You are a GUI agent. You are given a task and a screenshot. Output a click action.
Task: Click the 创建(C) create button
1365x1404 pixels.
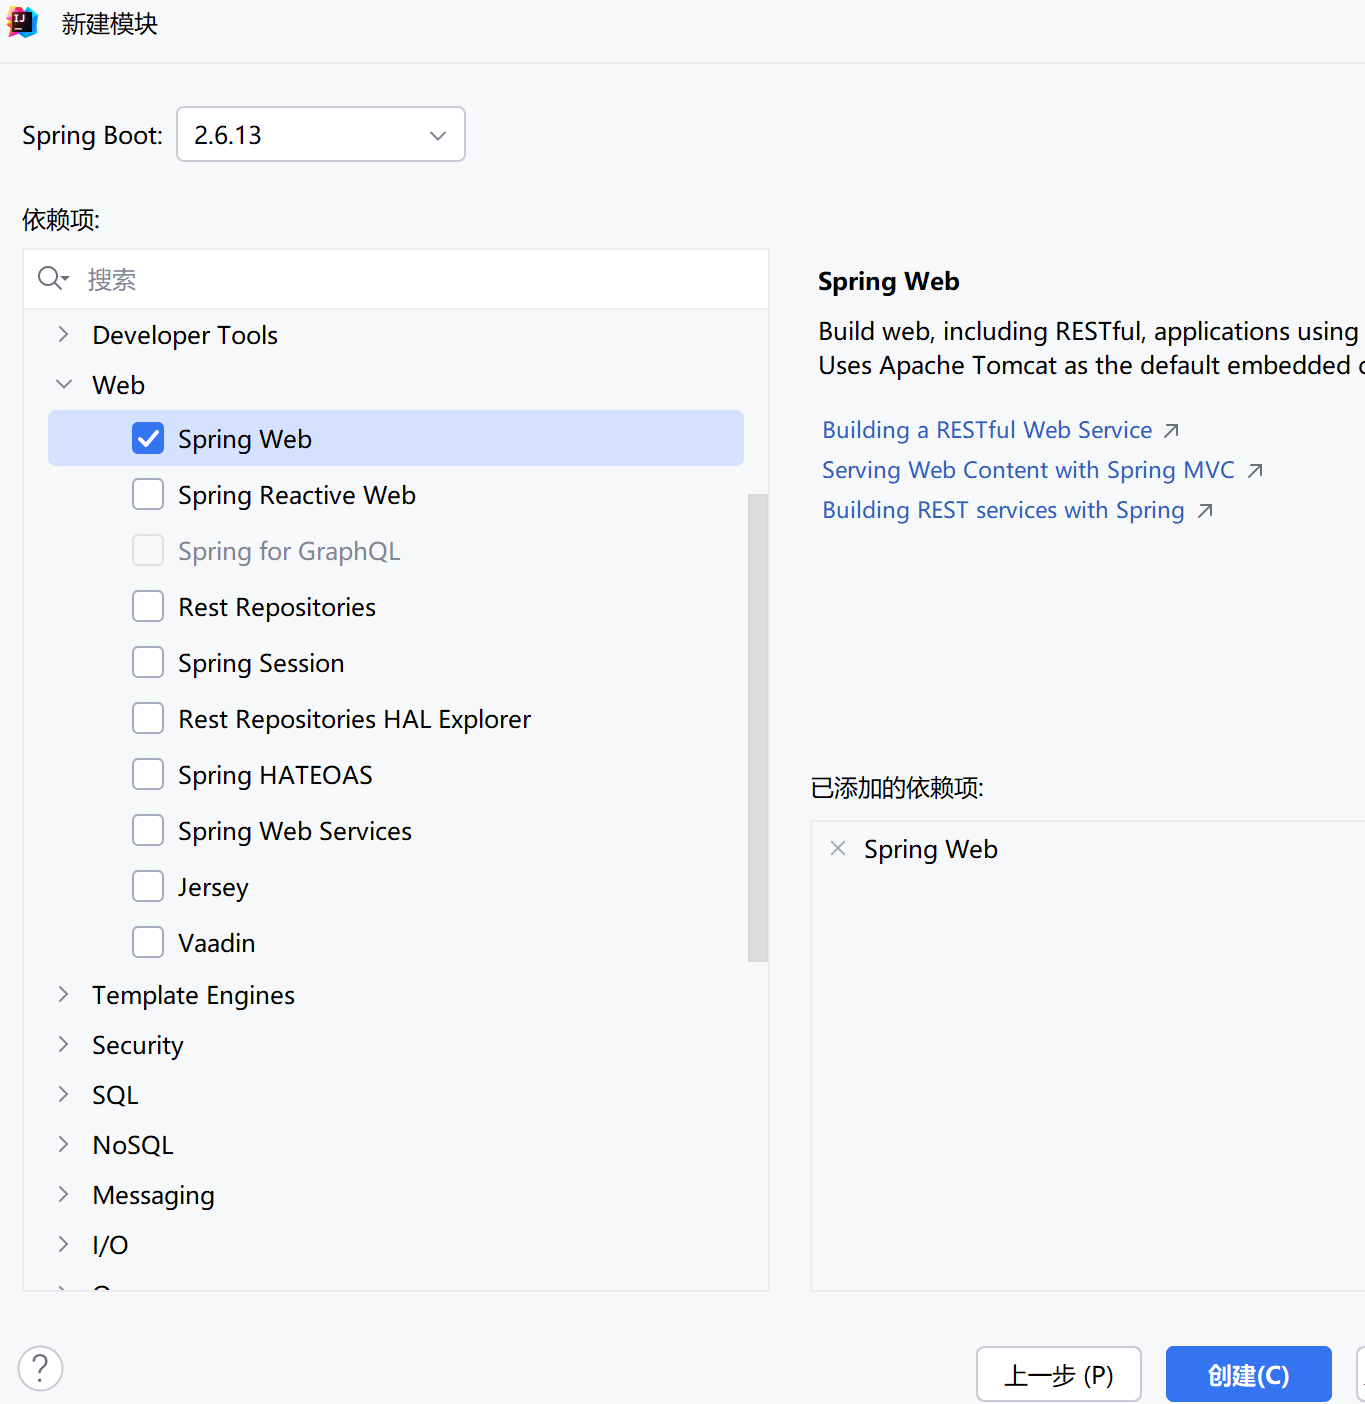click(1248, 1375)
